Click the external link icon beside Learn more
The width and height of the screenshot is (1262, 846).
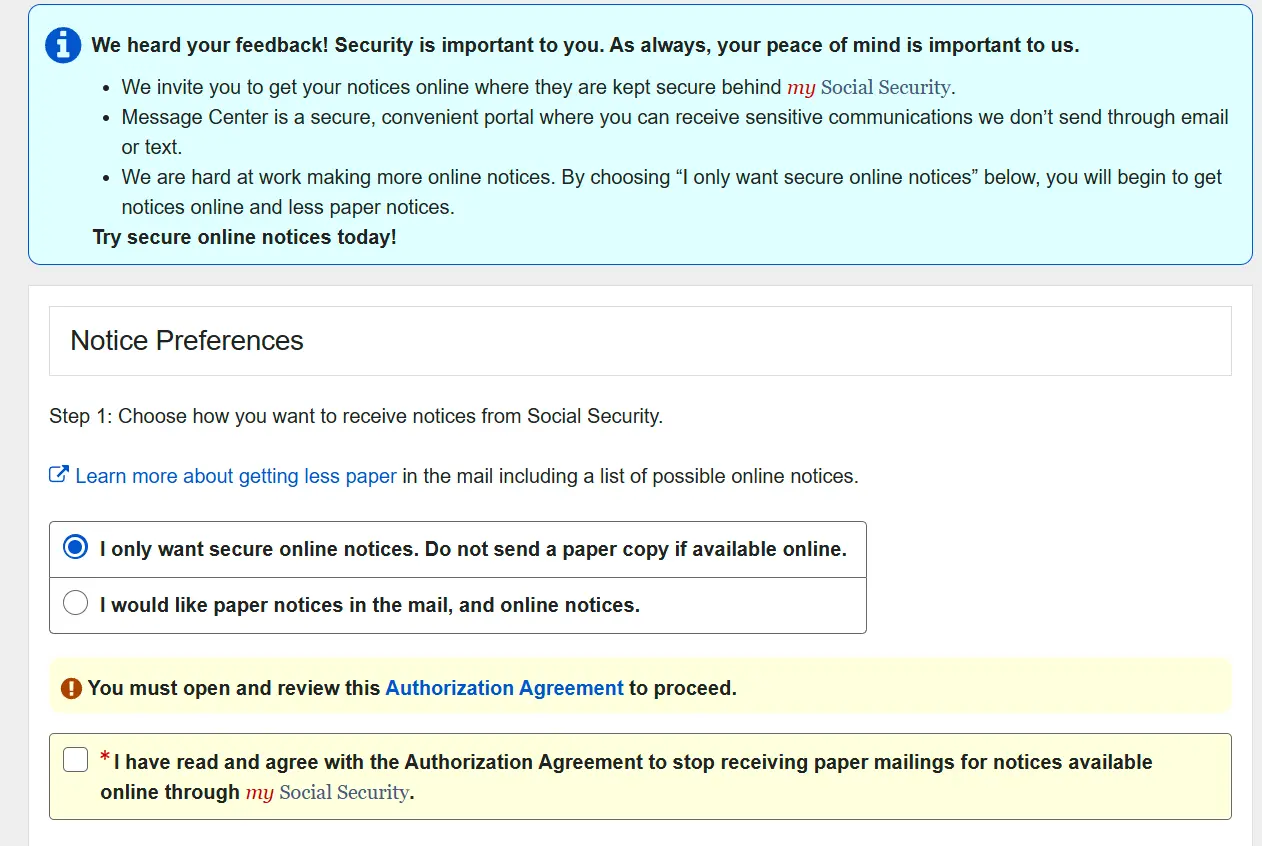click(x=59, y=475)
